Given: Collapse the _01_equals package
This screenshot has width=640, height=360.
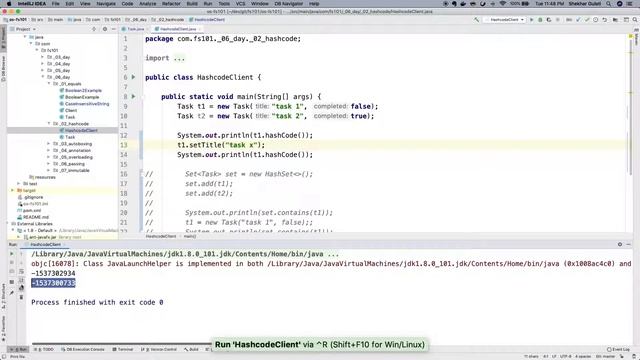Looking at the screenshot, I should pos(49,84).
